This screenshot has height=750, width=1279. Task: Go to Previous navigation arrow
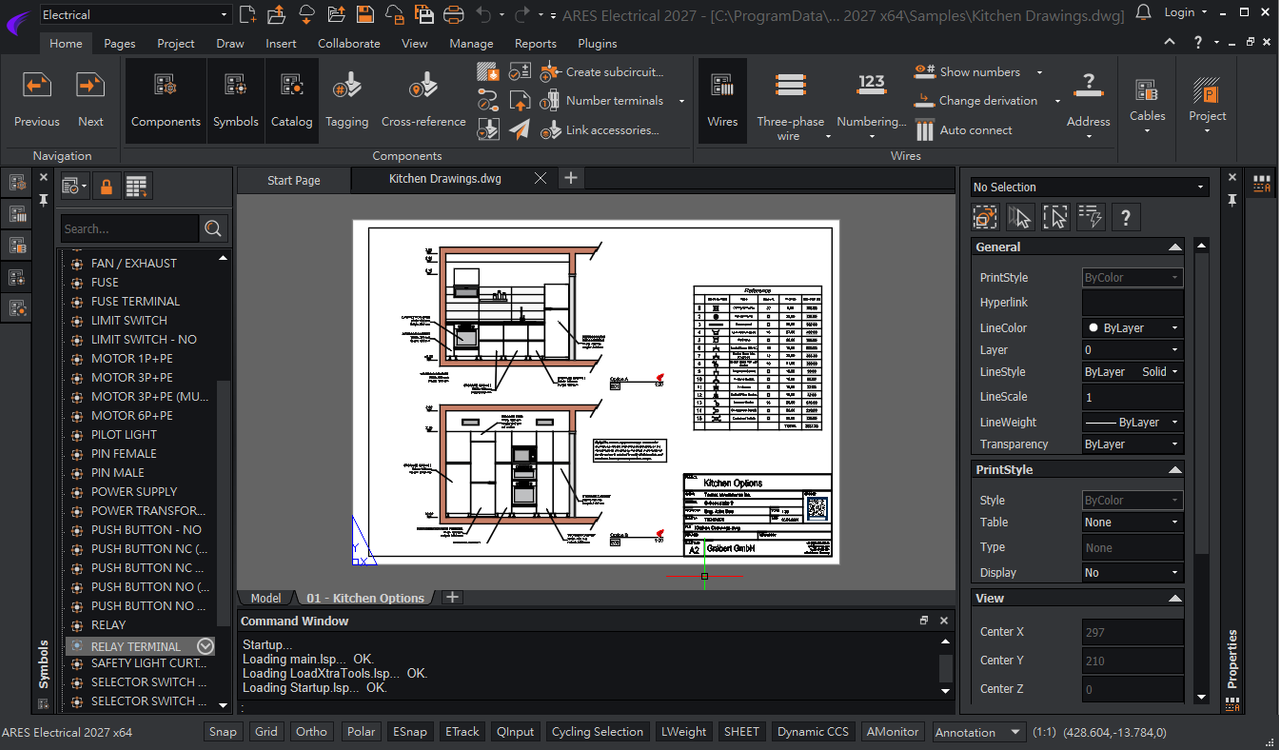37,100
